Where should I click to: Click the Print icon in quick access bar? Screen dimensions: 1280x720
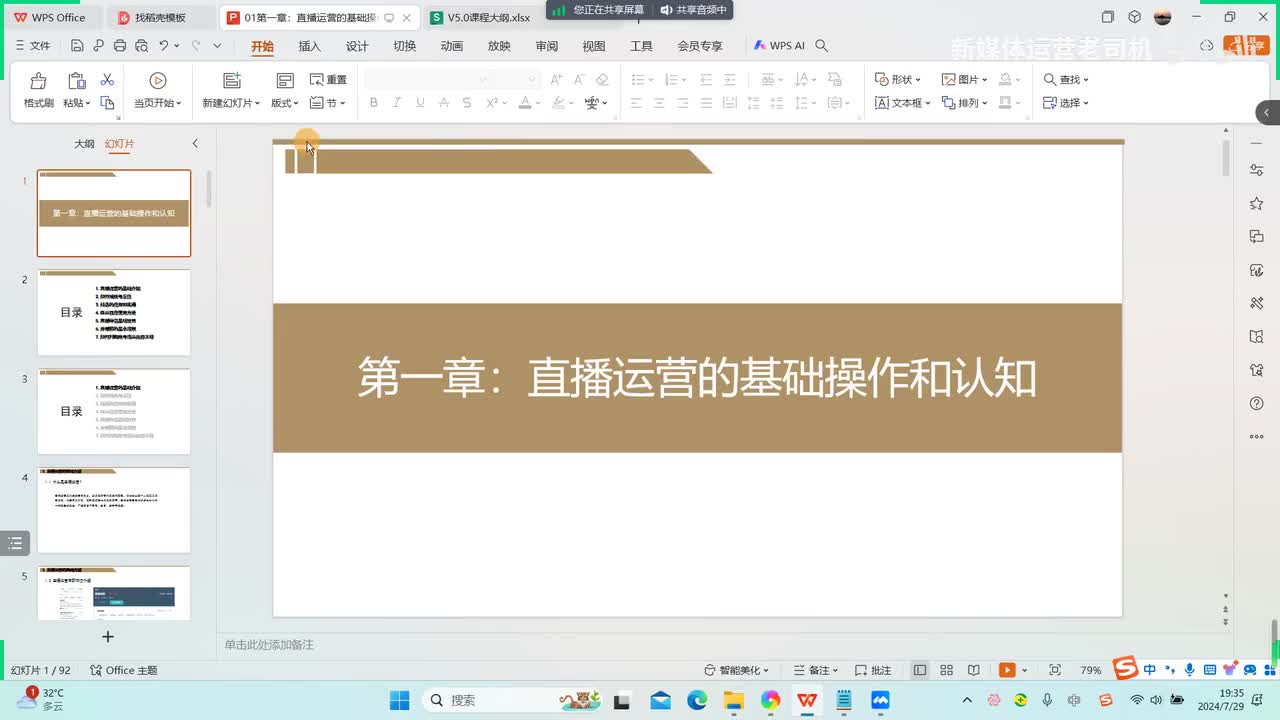point(120,46)
